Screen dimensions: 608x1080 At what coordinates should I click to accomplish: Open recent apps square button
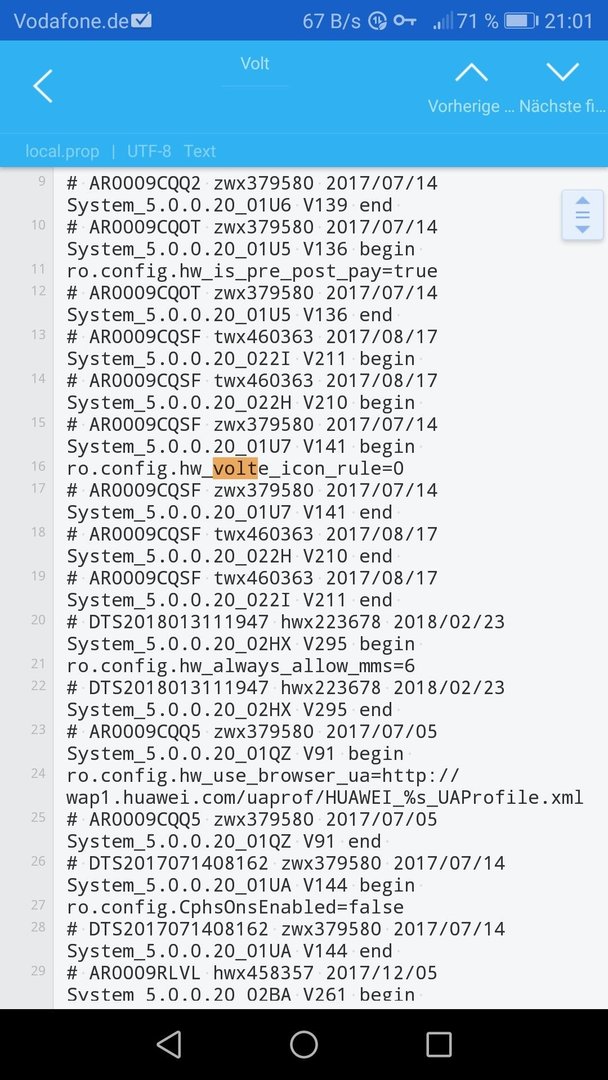[439, 1044]
